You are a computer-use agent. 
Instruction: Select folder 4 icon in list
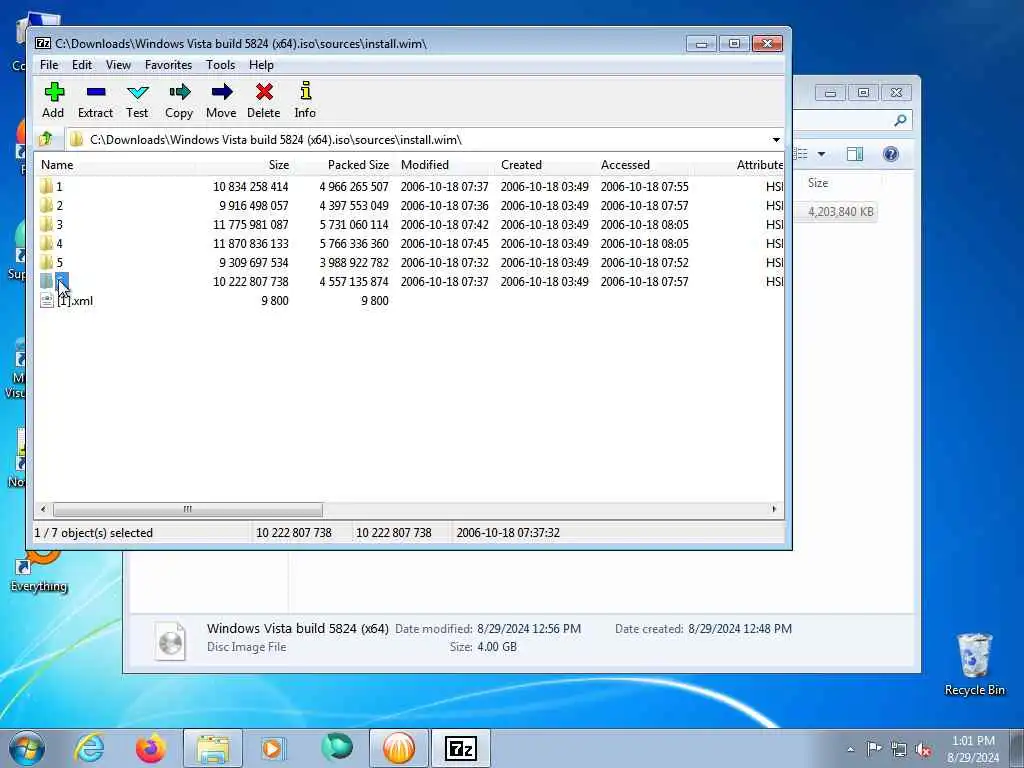point(46,243)
